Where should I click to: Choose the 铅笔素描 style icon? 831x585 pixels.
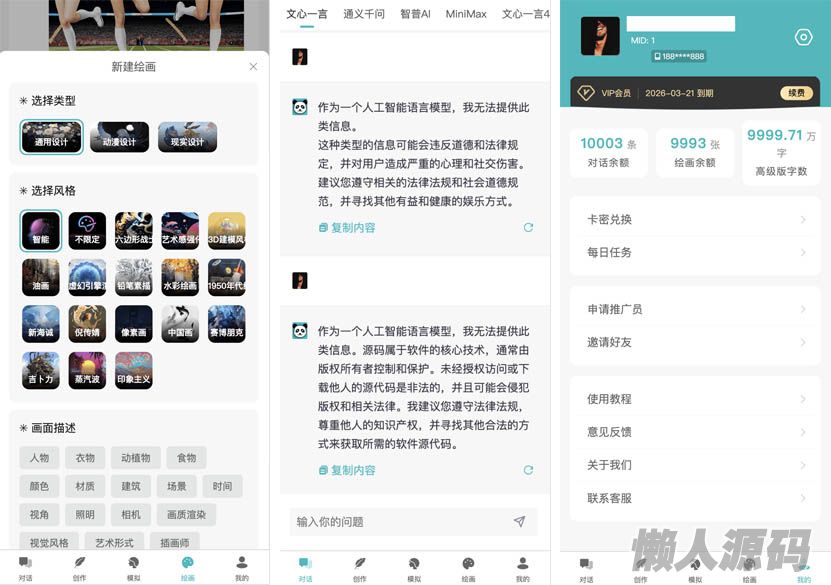pos(134,277)
